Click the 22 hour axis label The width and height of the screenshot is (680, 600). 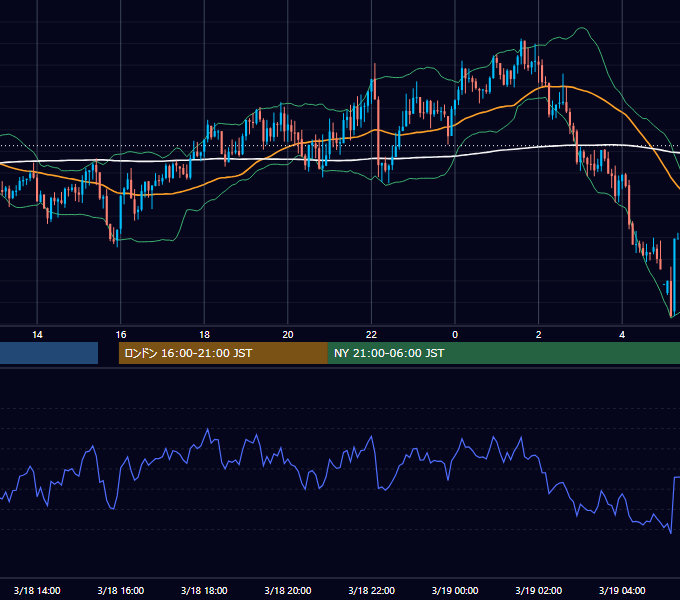[x=371, y=335]
